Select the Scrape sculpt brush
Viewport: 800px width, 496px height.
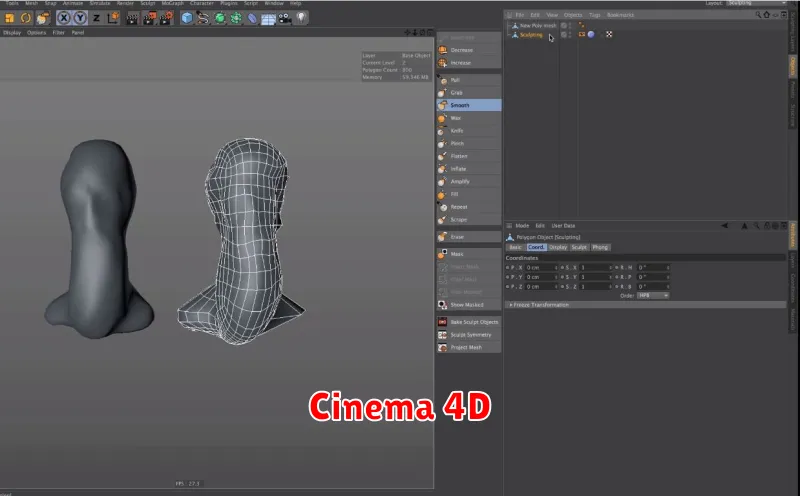tap(468, 219)
